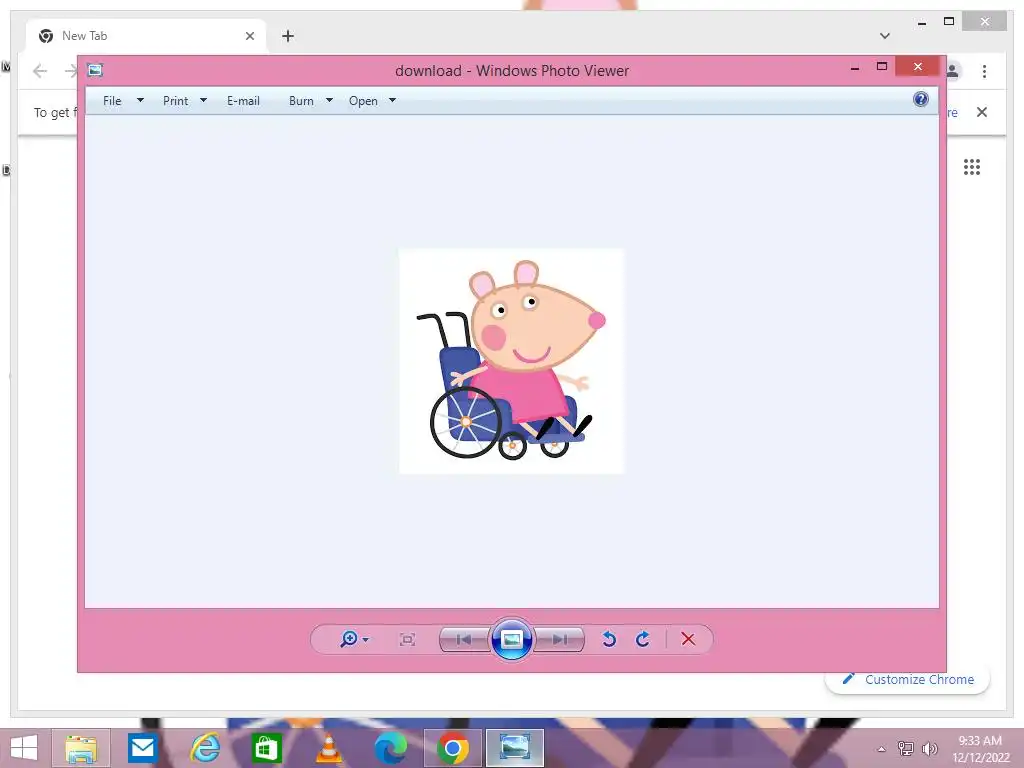
Task: Launch VLC media player from taskbar
Action: [328, 748]
